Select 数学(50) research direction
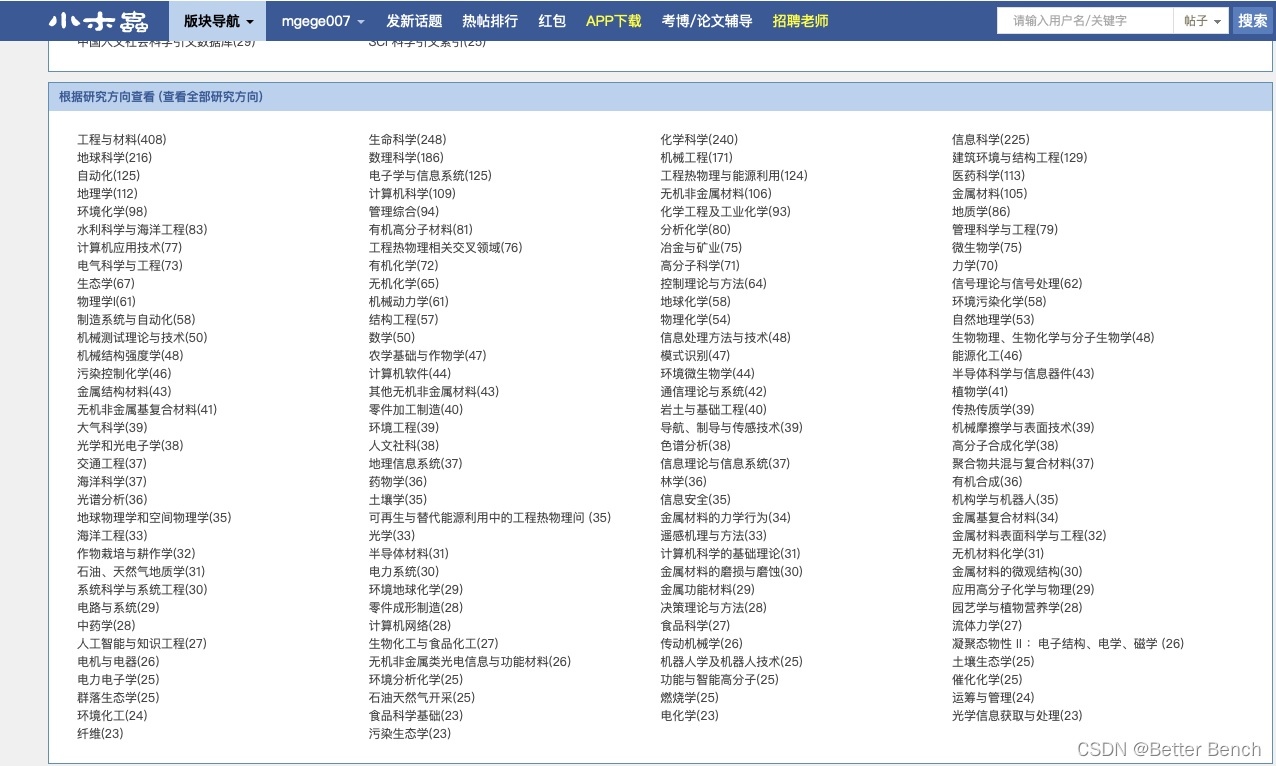The height and width of the screenshot is (766, 1276). (391, 338)
